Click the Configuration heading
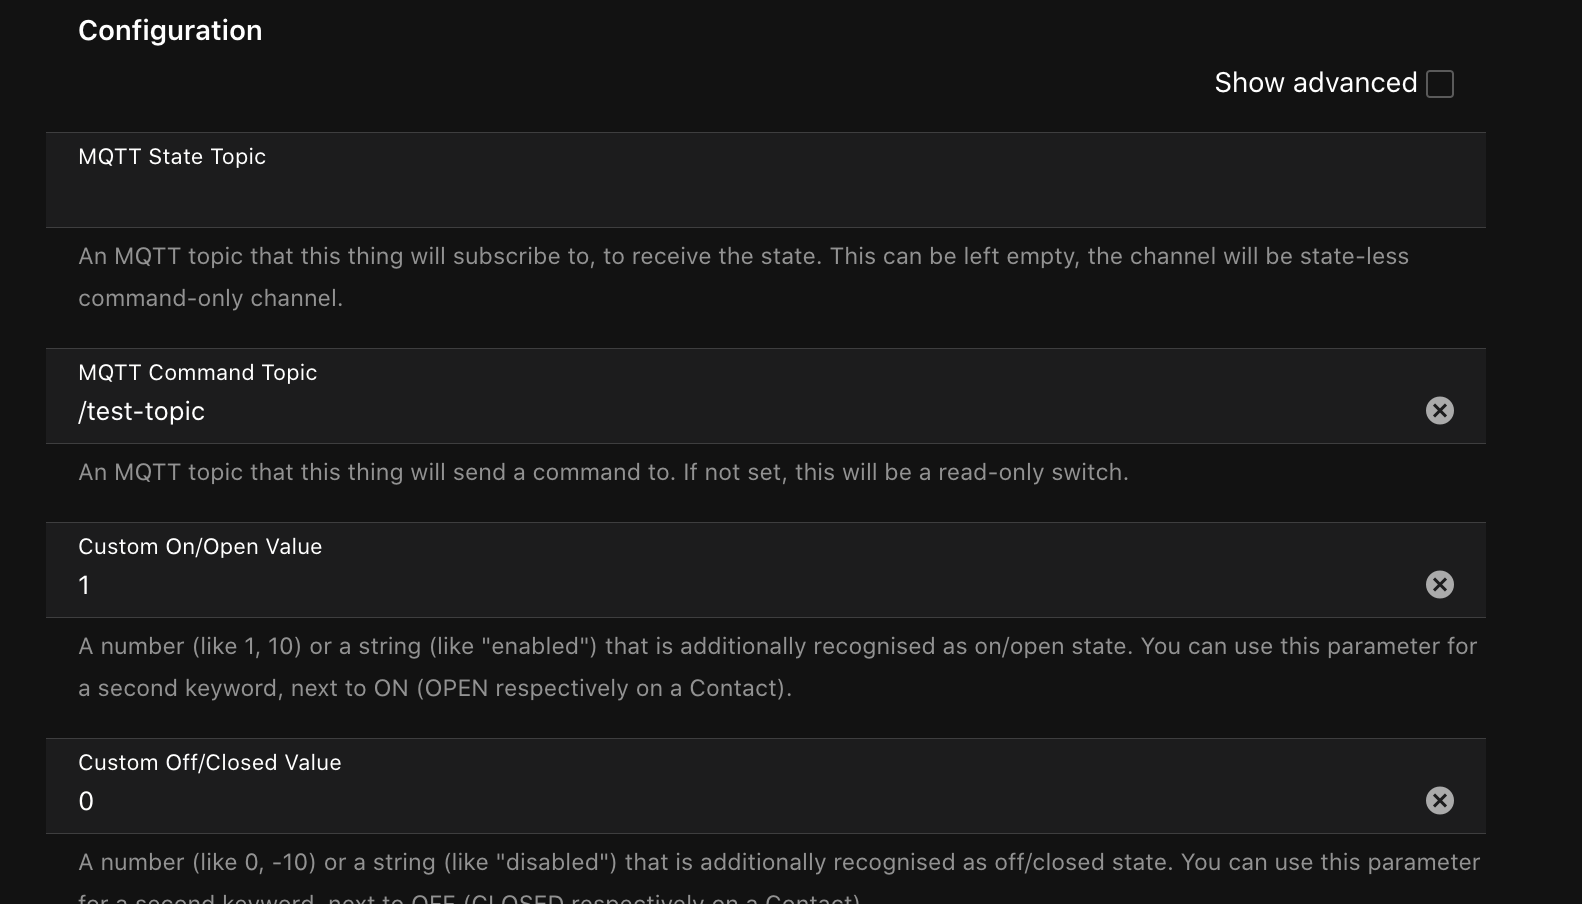This screenshot has width=1582, height=904. [170, 30]
